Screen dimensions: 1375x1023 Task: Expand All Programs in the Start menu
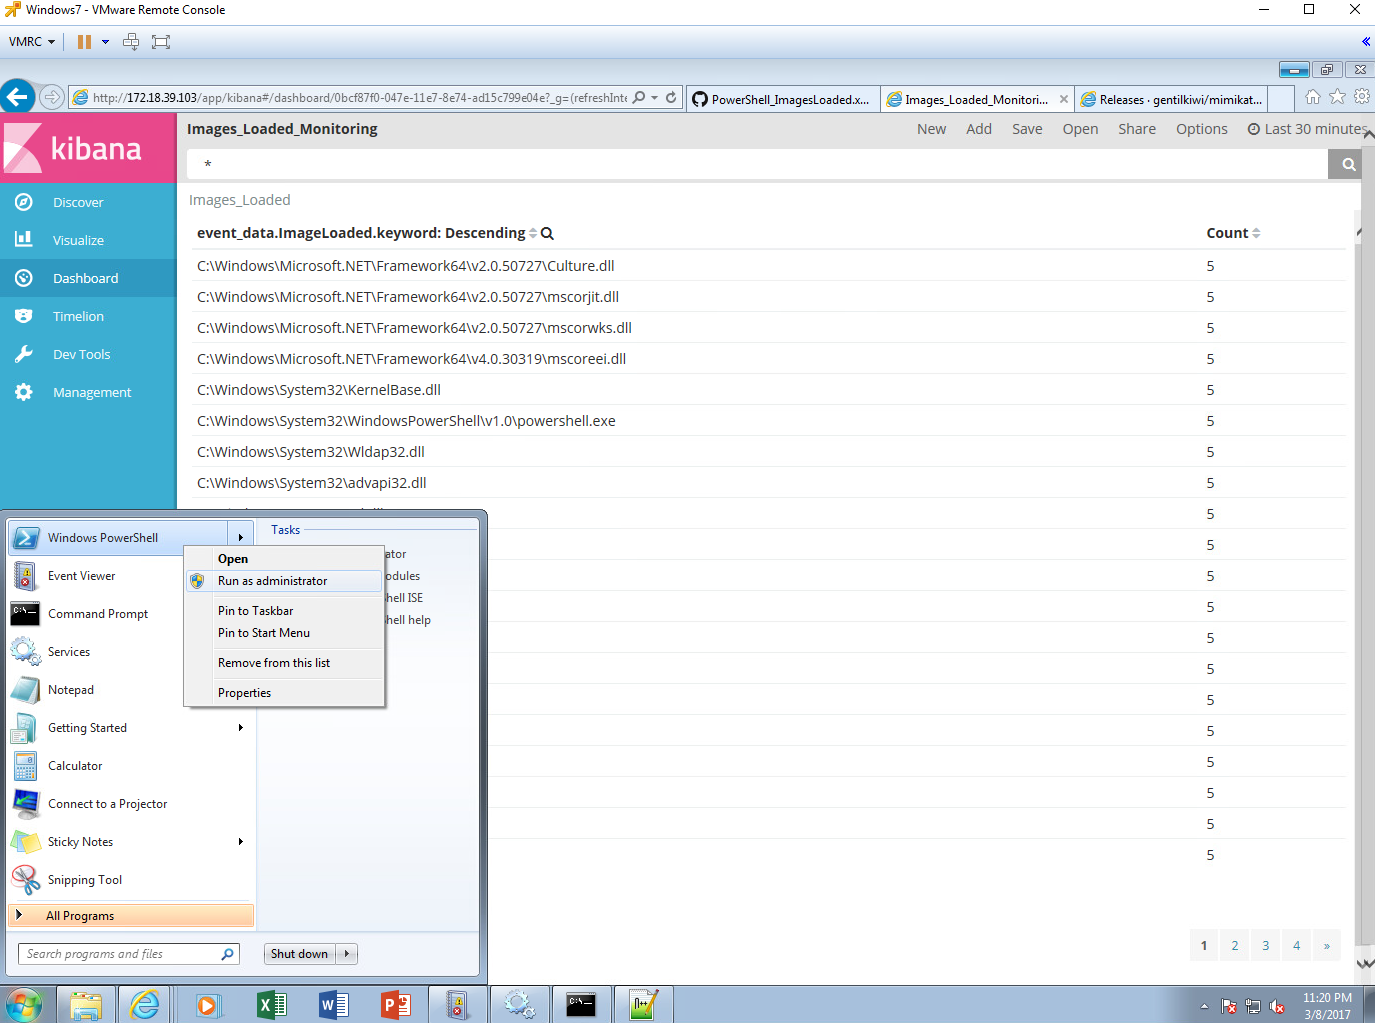pos(131,915)
